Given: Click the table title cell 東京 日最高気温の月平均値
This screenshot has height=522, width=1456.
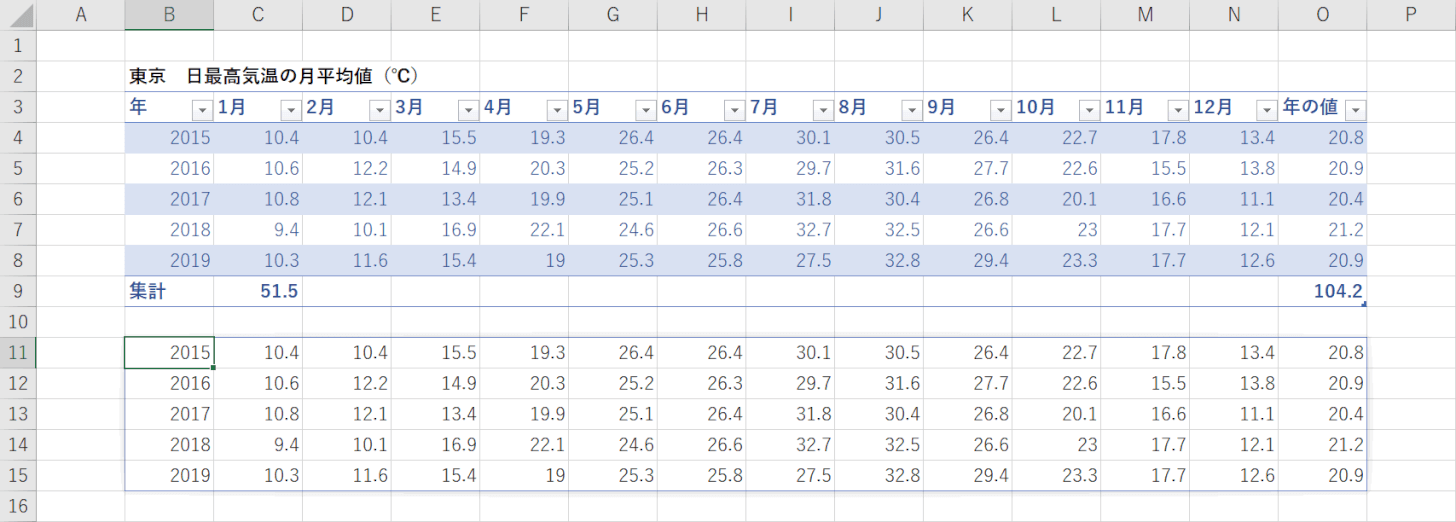Looking at the screenshot, I should click(x=273, y=76).
